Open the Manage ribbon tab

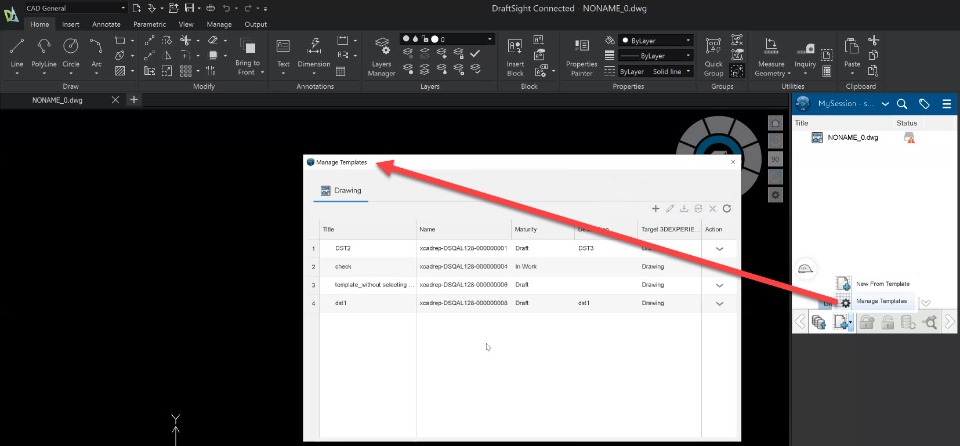click(219, 25)
